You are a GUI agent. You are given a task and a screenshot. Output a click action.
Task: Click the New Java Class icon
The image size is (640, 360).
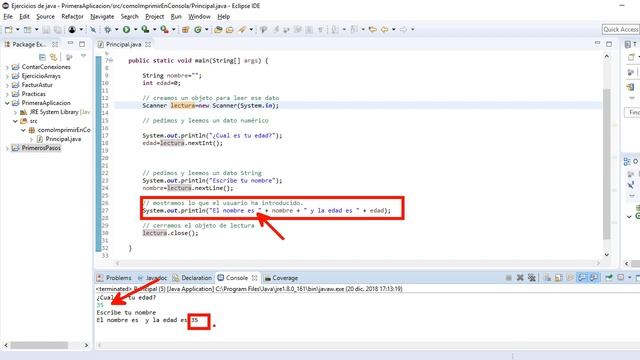tap(198, 29)
